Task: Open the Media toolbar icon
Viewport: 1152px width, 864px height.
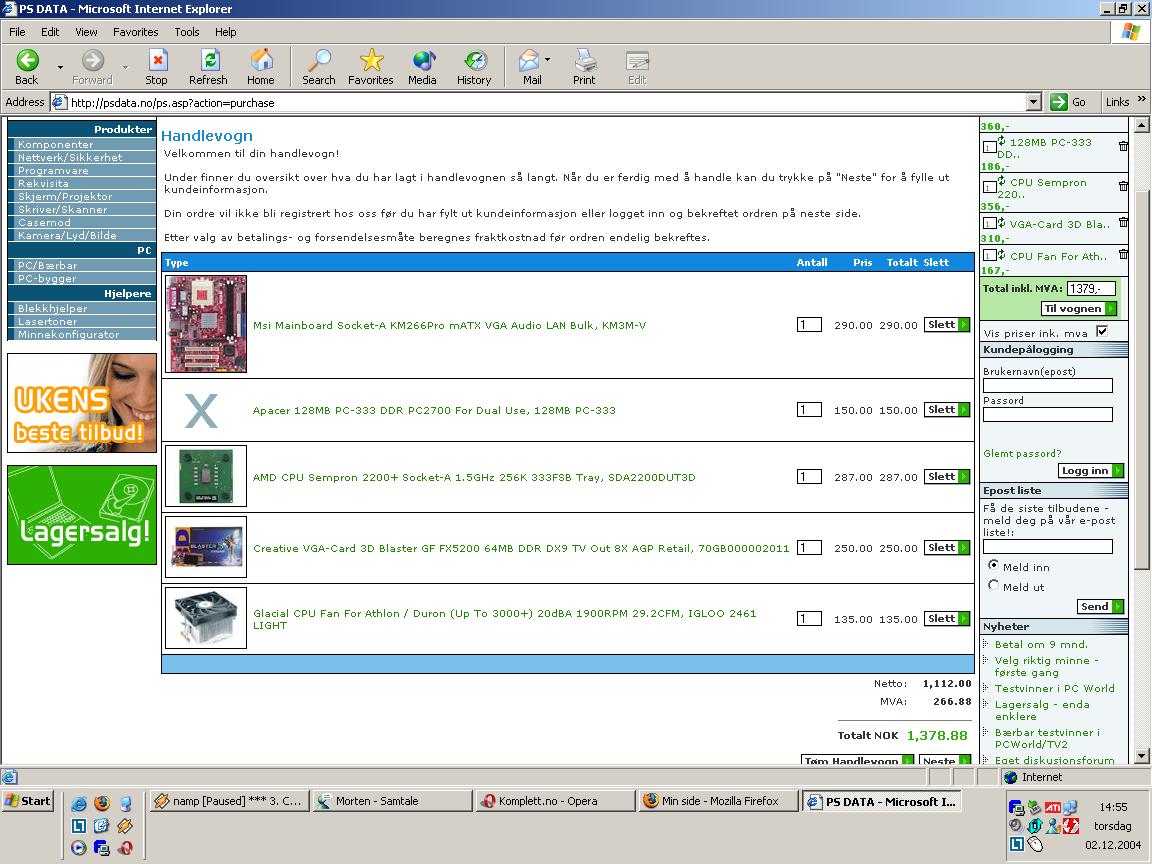Action: pos(422,68)
